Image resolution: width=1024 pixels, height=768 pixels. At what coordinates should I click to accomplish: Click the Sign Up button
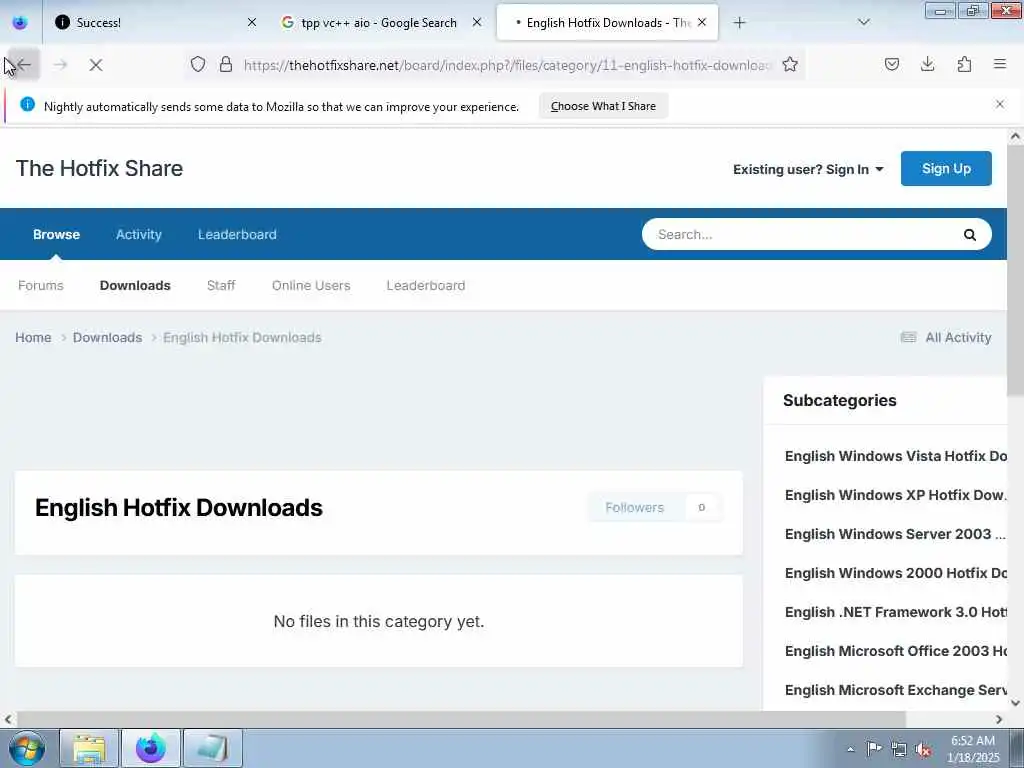pos(946,168)
